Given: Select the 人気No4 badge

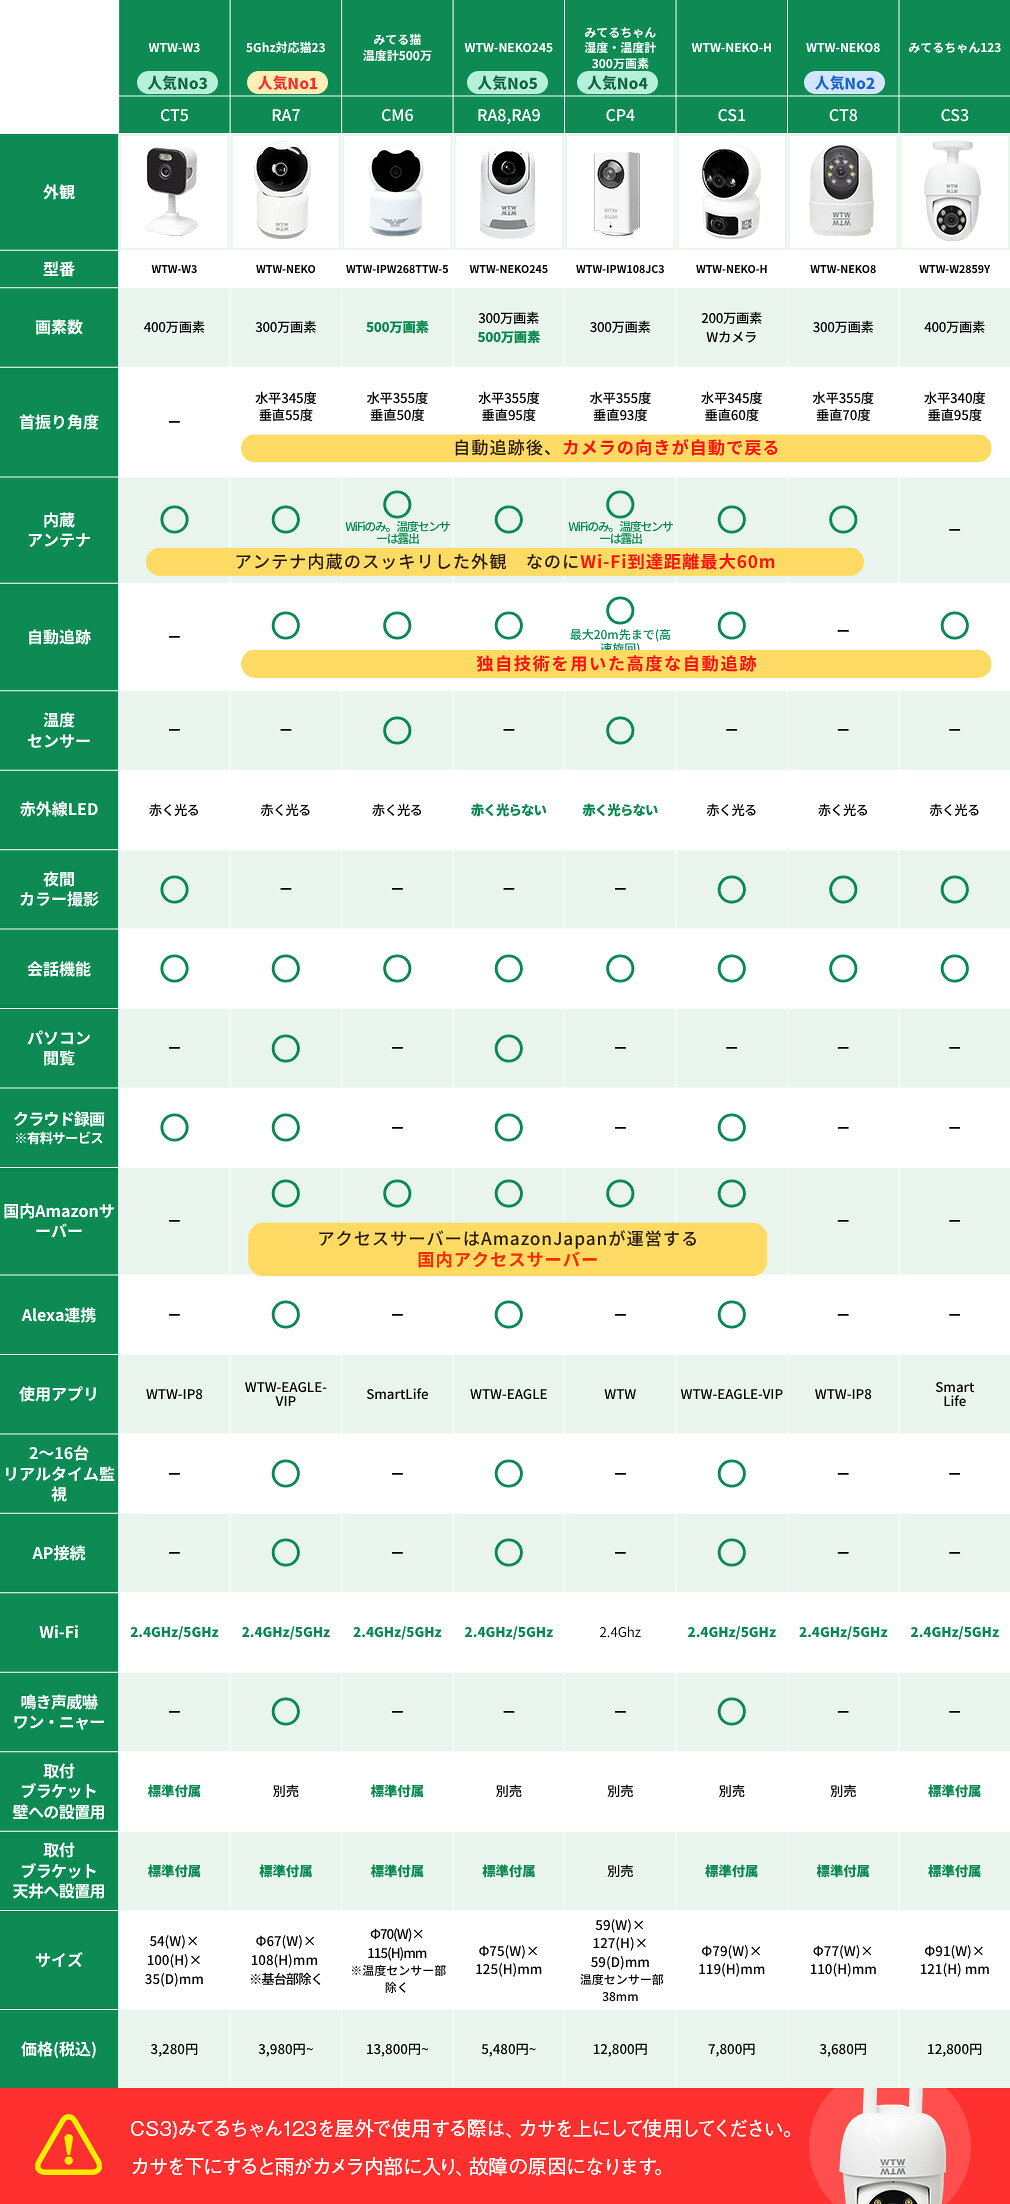Looking at the screenshot, I should [617, 83].
